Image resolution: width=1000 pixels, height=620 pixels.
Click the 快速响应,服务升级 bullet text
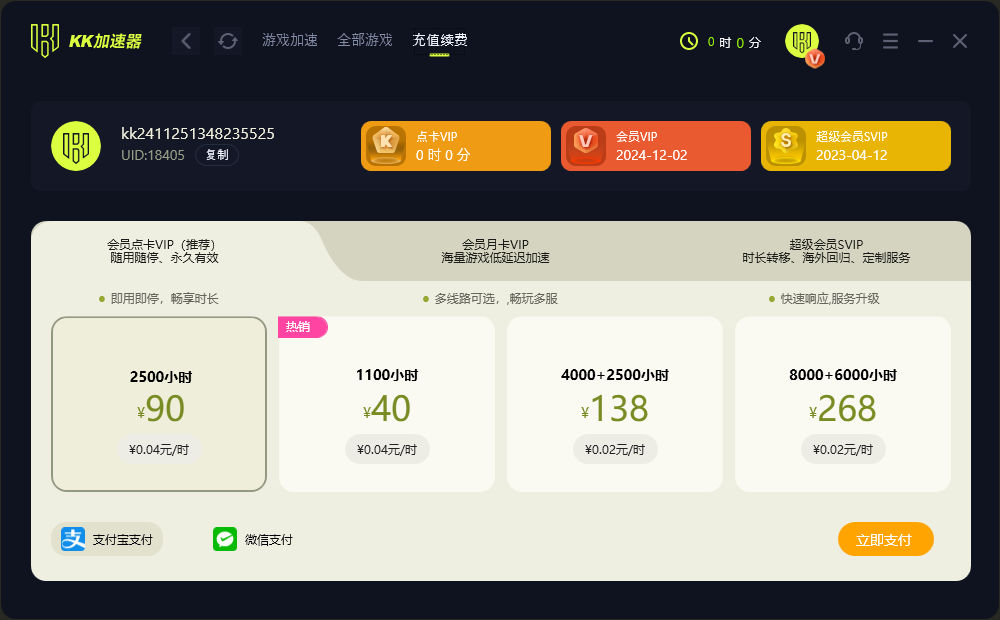click(830, 299)
